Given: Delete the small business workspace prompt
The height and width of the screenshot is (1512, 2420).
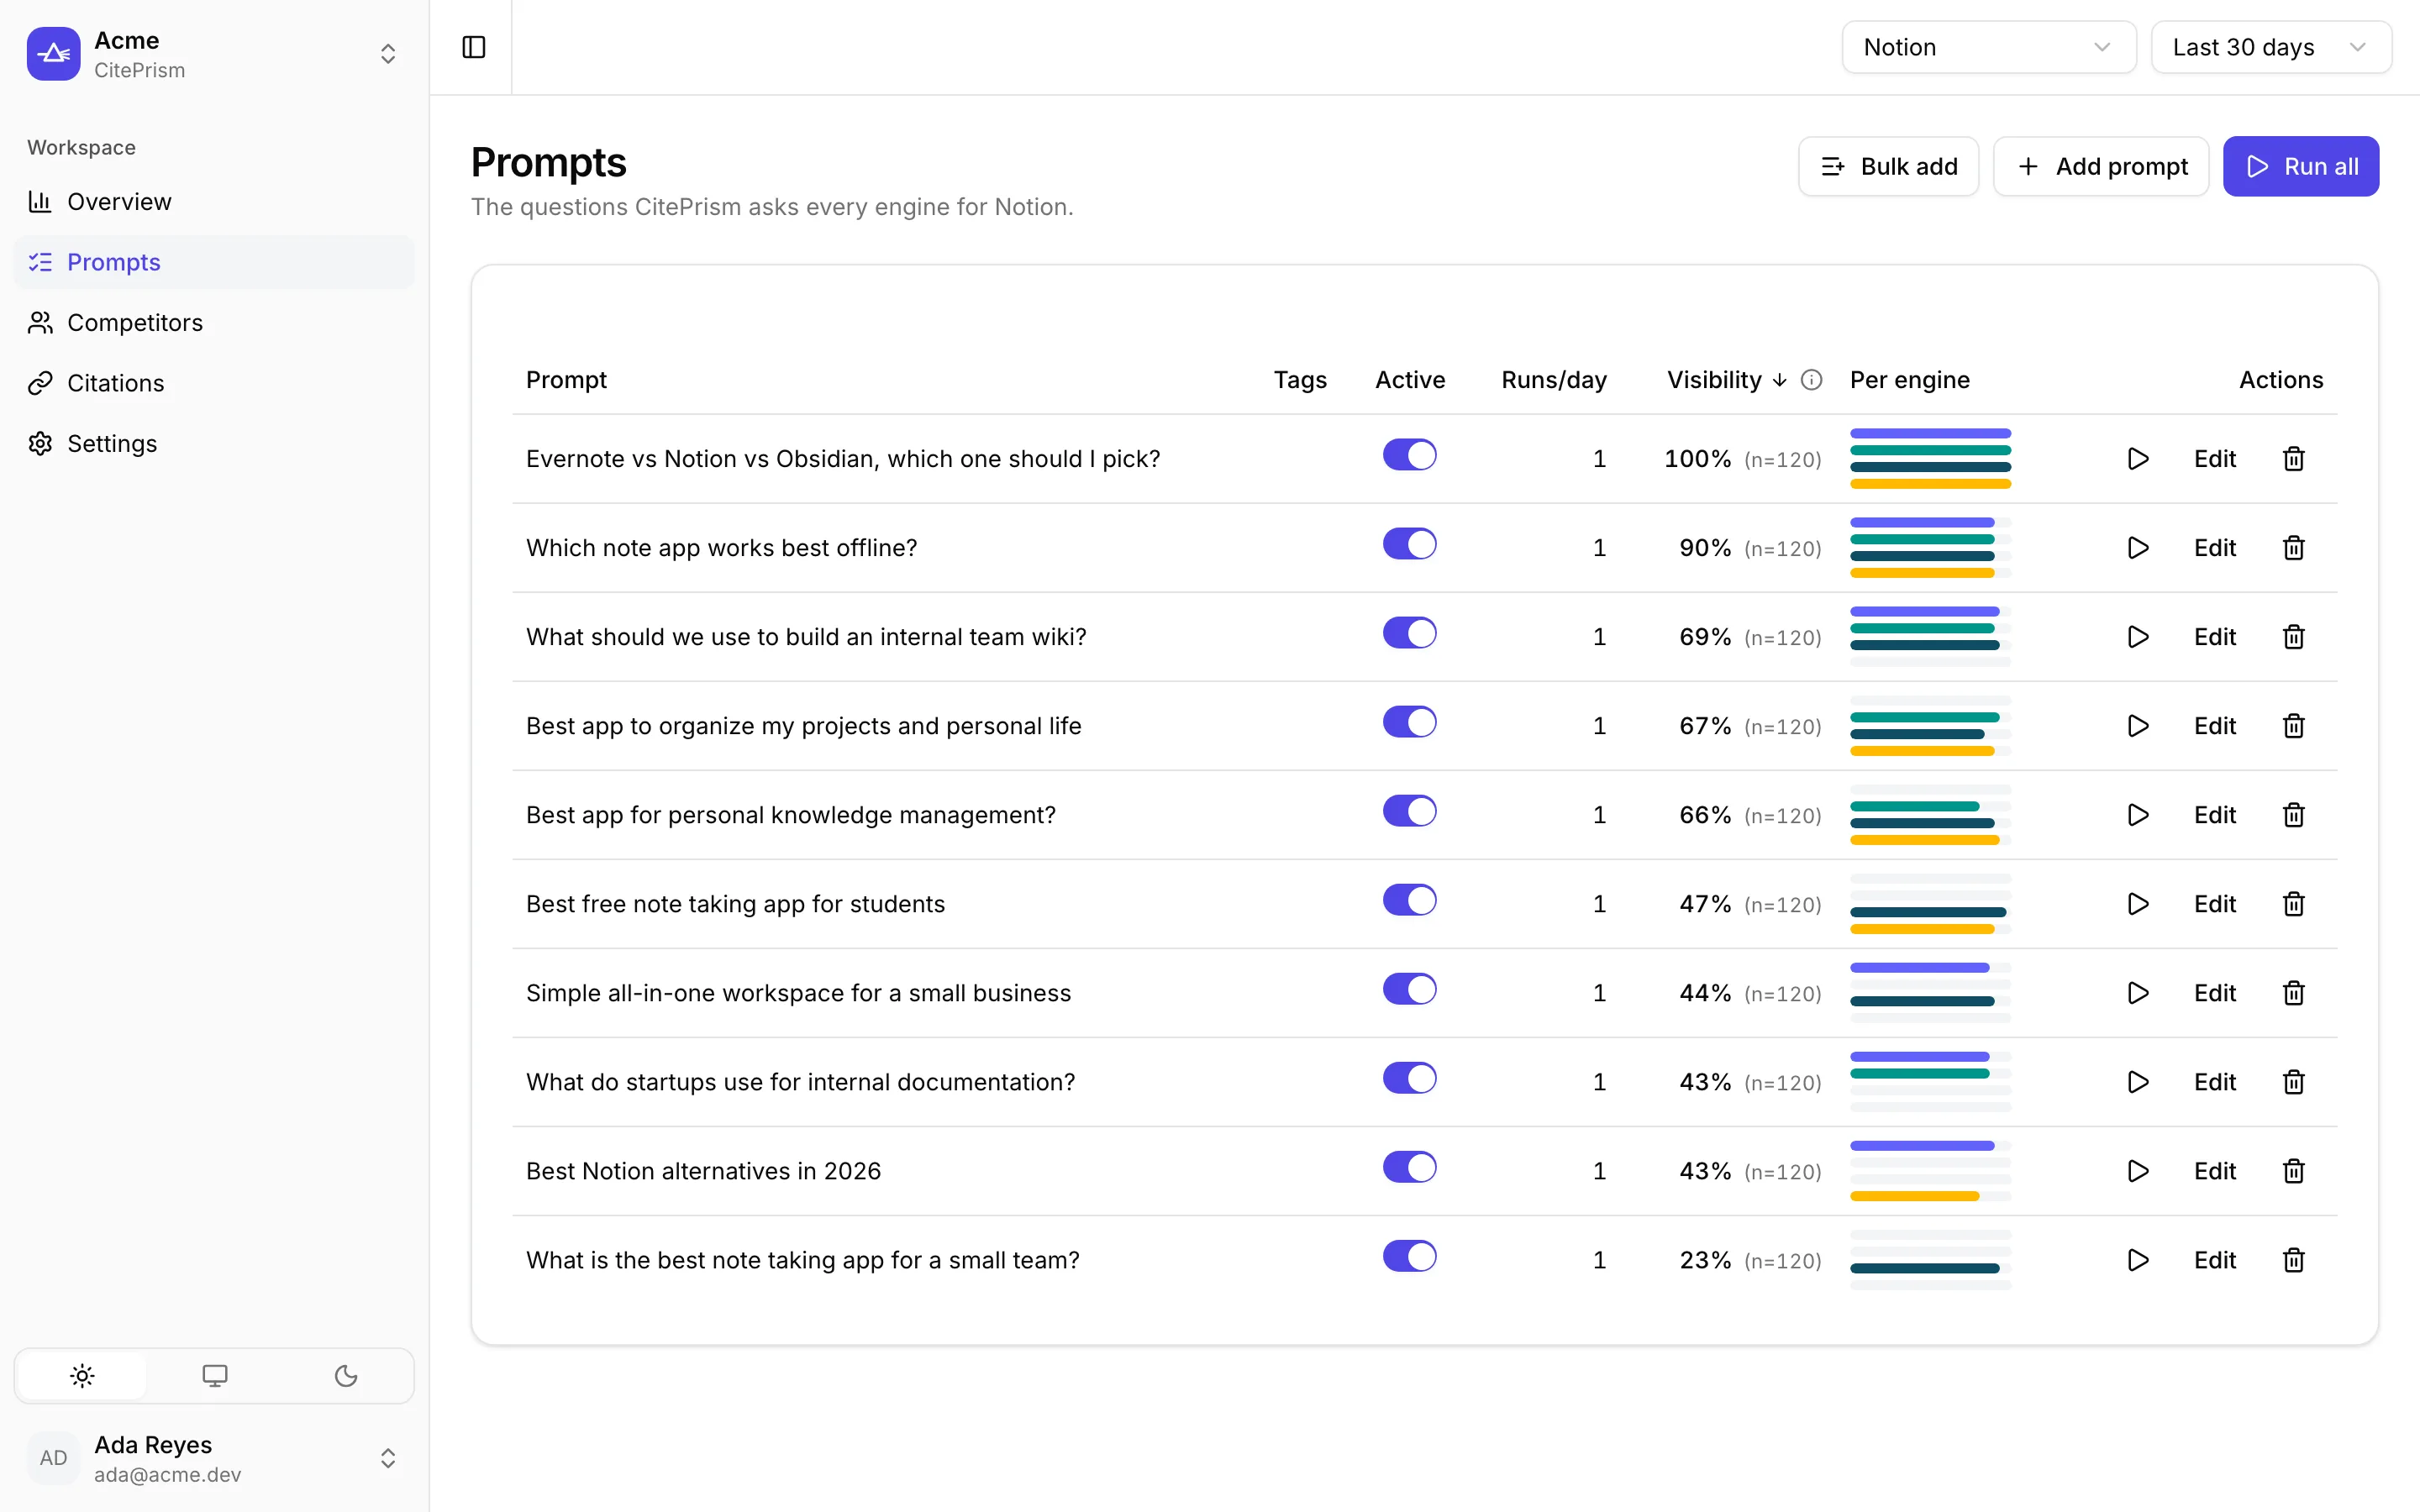Looking at the screenshot, I should pos(2293,993).
